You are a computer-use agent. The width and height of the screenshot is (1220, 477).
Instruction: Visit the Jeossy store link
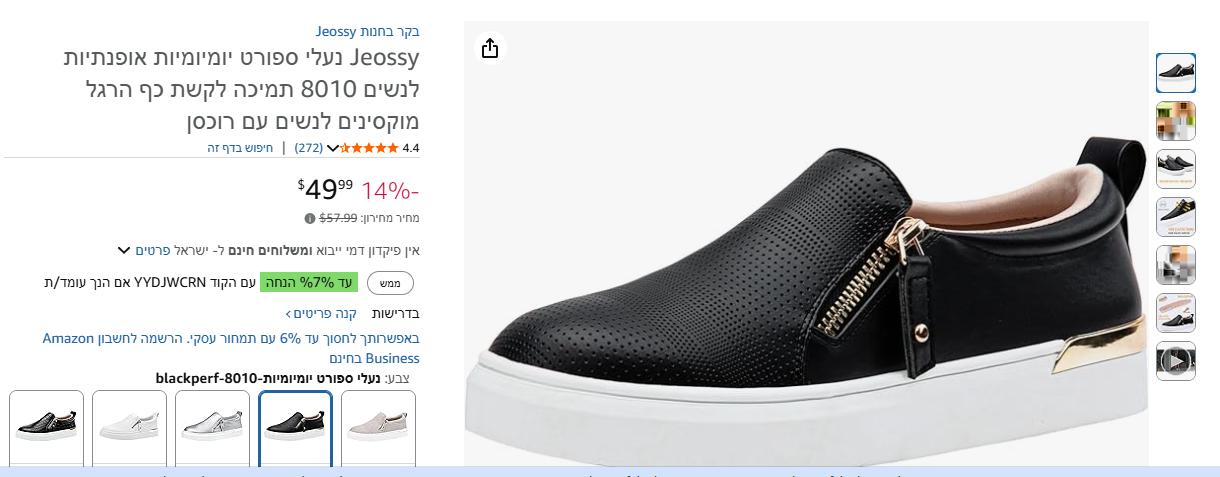click(x=382, y=31)
